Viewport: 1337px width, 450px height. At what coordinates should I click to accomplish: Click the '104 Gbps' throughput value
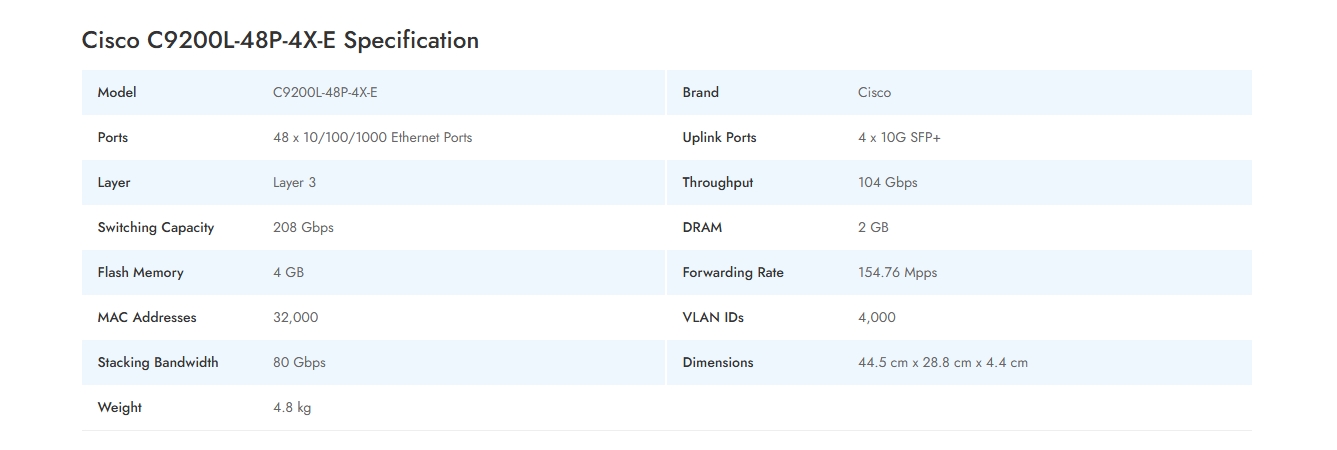887,182
